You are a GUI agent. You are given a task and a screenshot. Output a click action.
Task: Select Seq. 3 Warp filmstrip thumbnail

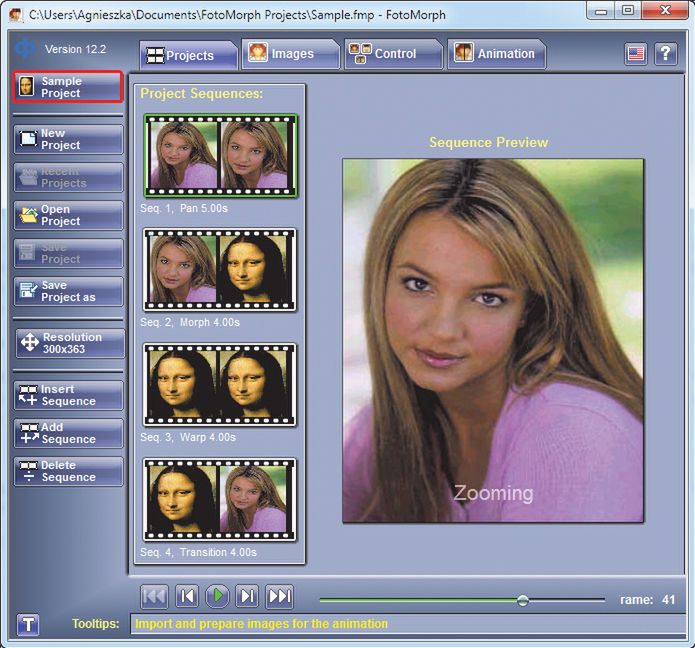coord(220,385)
